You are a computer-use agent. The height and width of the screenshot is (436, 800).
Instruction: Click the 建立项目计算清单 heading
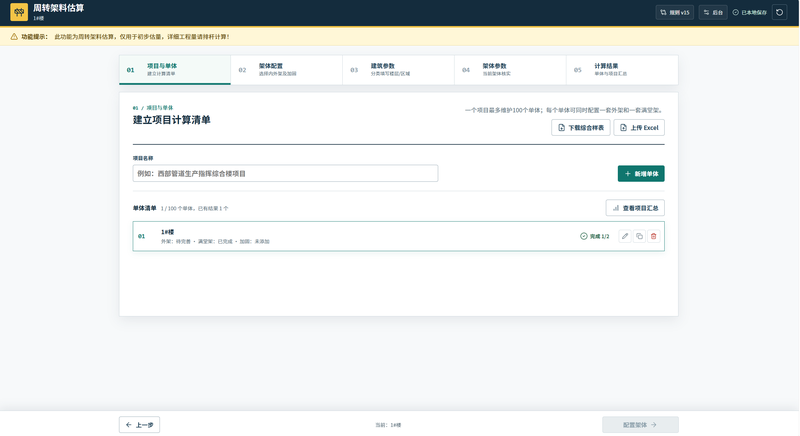171,120
